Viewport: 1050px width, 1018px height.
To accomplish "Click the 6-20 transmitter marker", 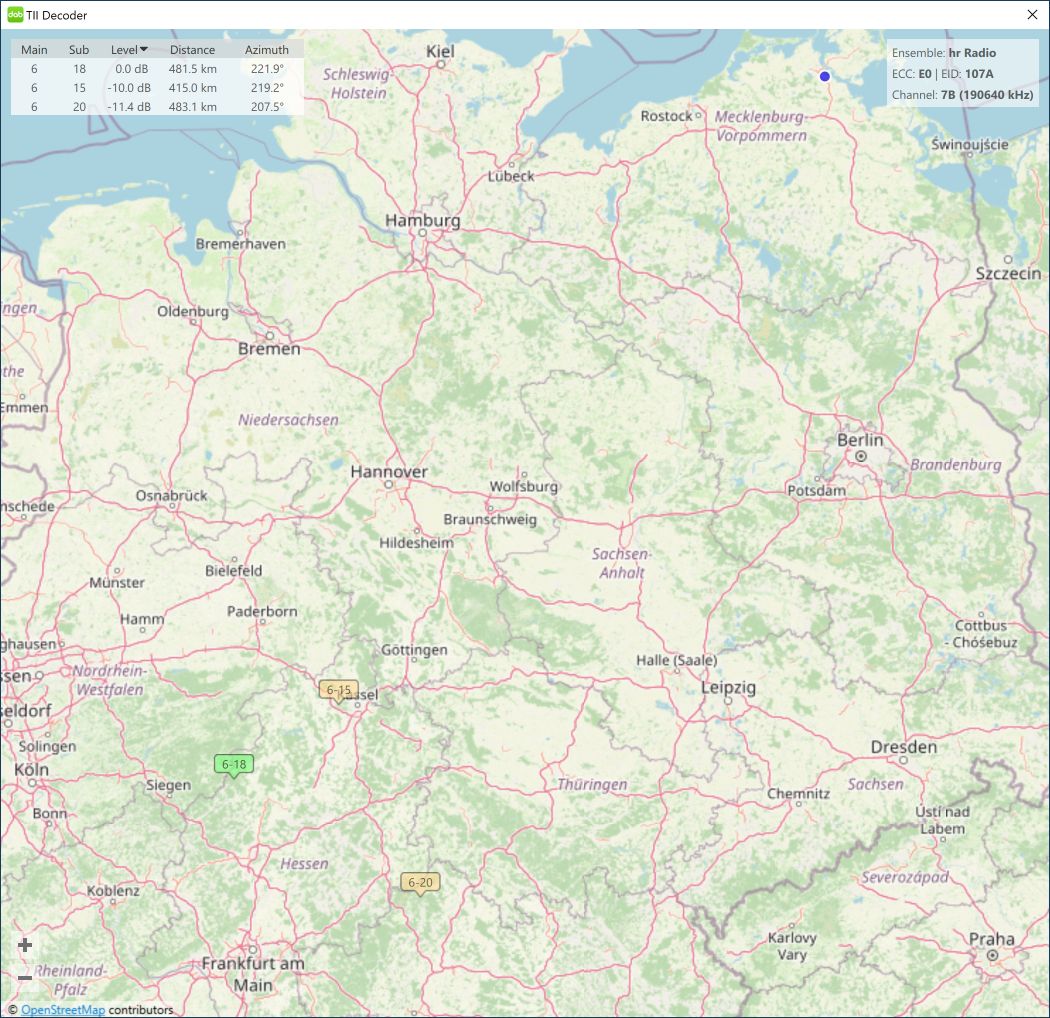I will [x=420, y=882].
